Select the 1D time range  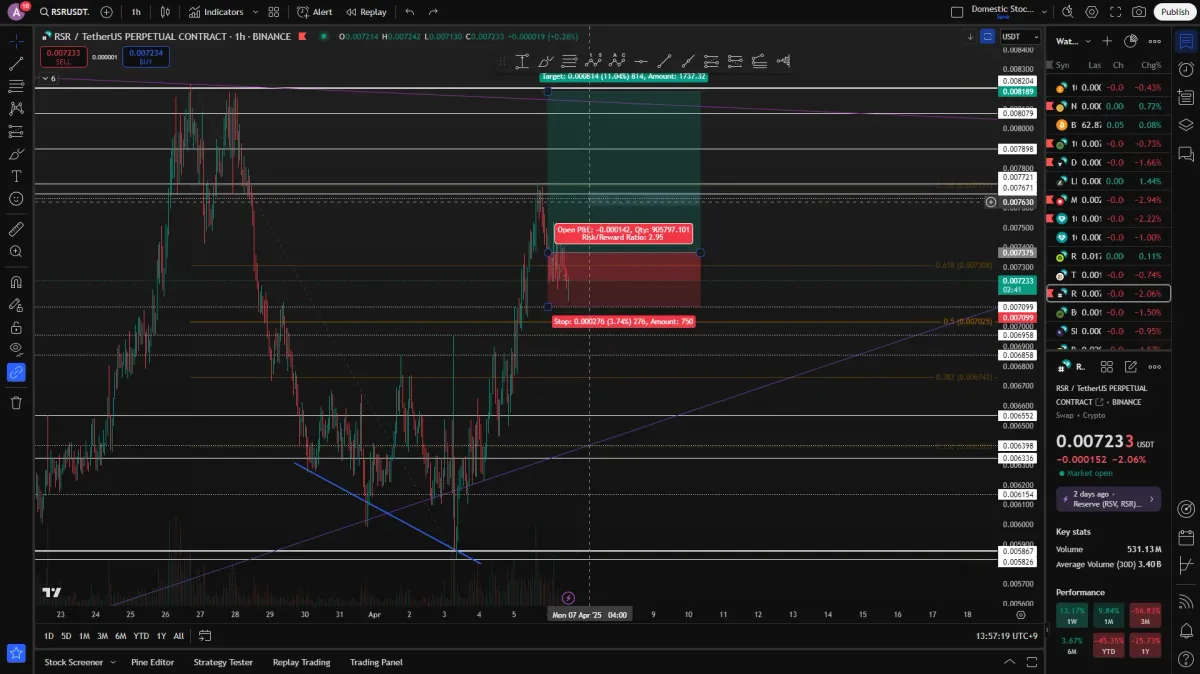coord(49,636)
